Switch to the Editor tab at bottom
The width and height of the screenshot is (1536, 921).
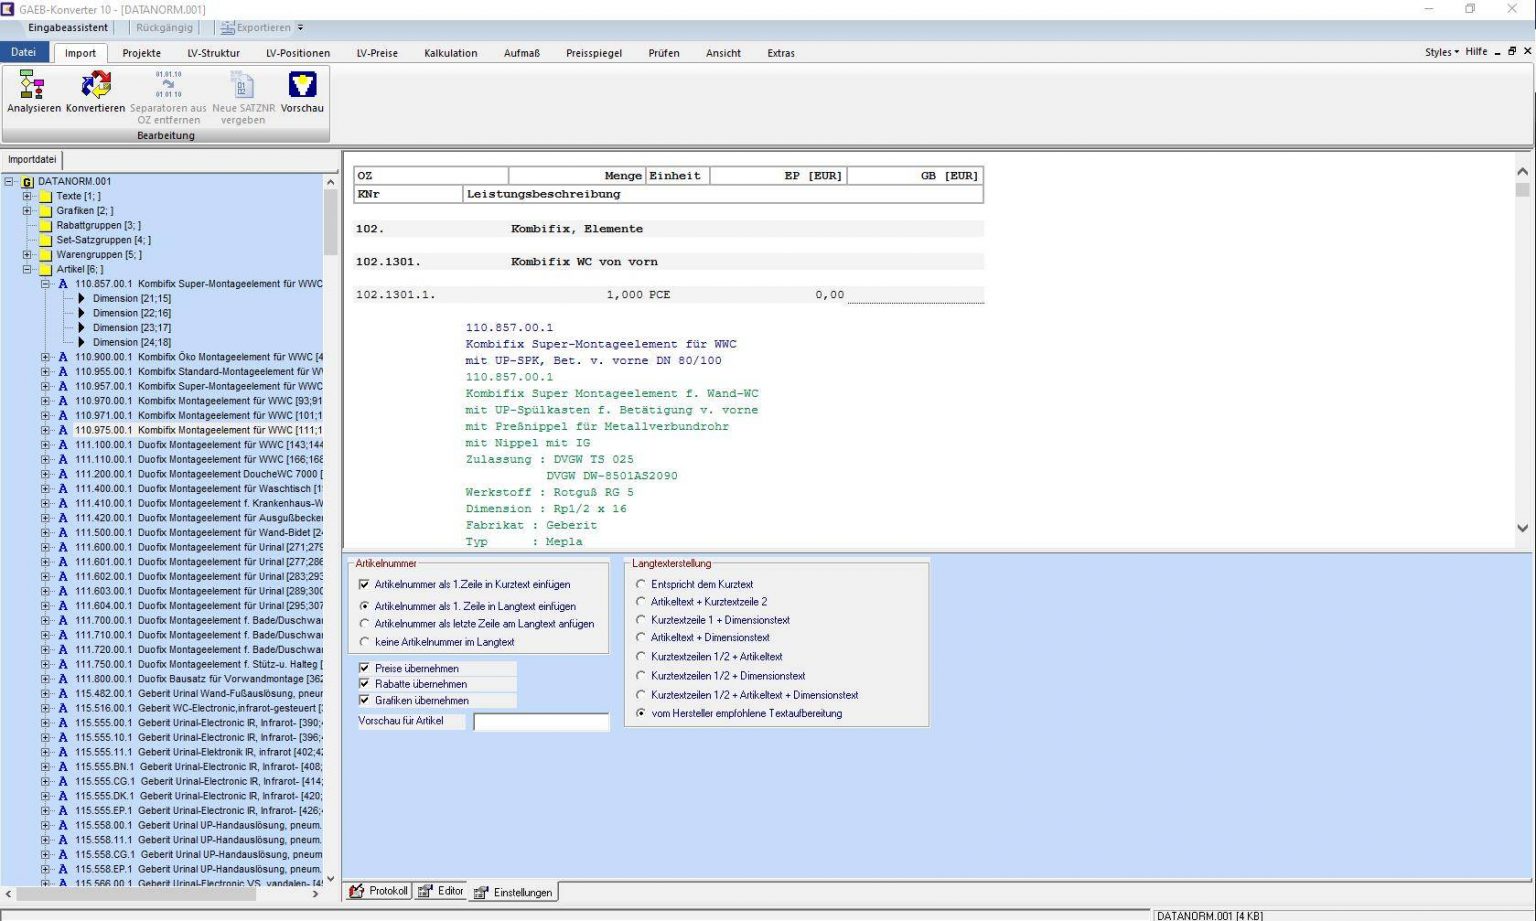tap(441, 891)
